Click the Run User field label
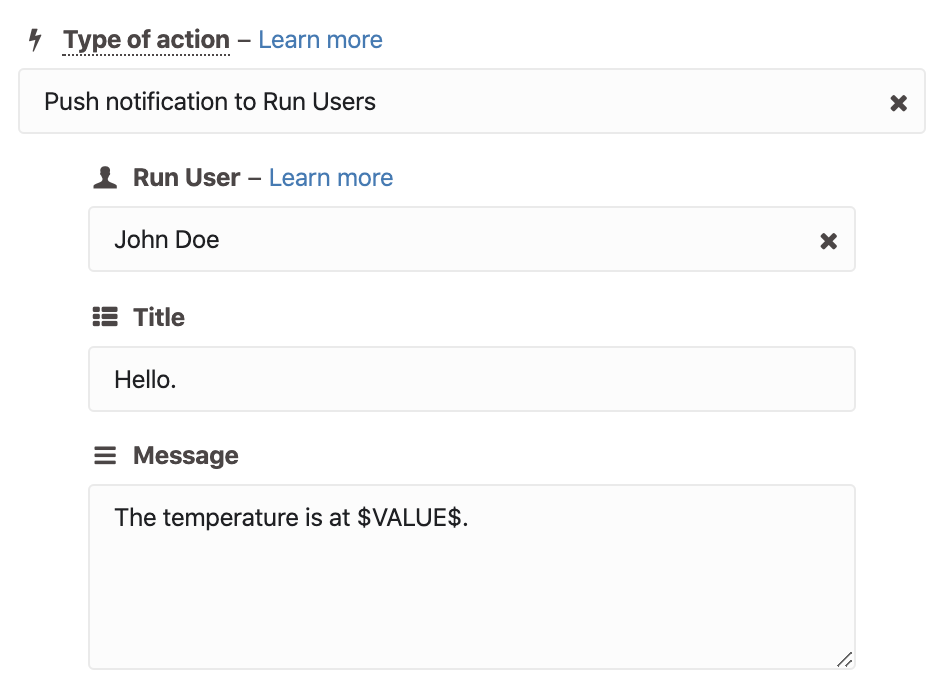This screenshot has width=938, height=694. tap(187, 178)
